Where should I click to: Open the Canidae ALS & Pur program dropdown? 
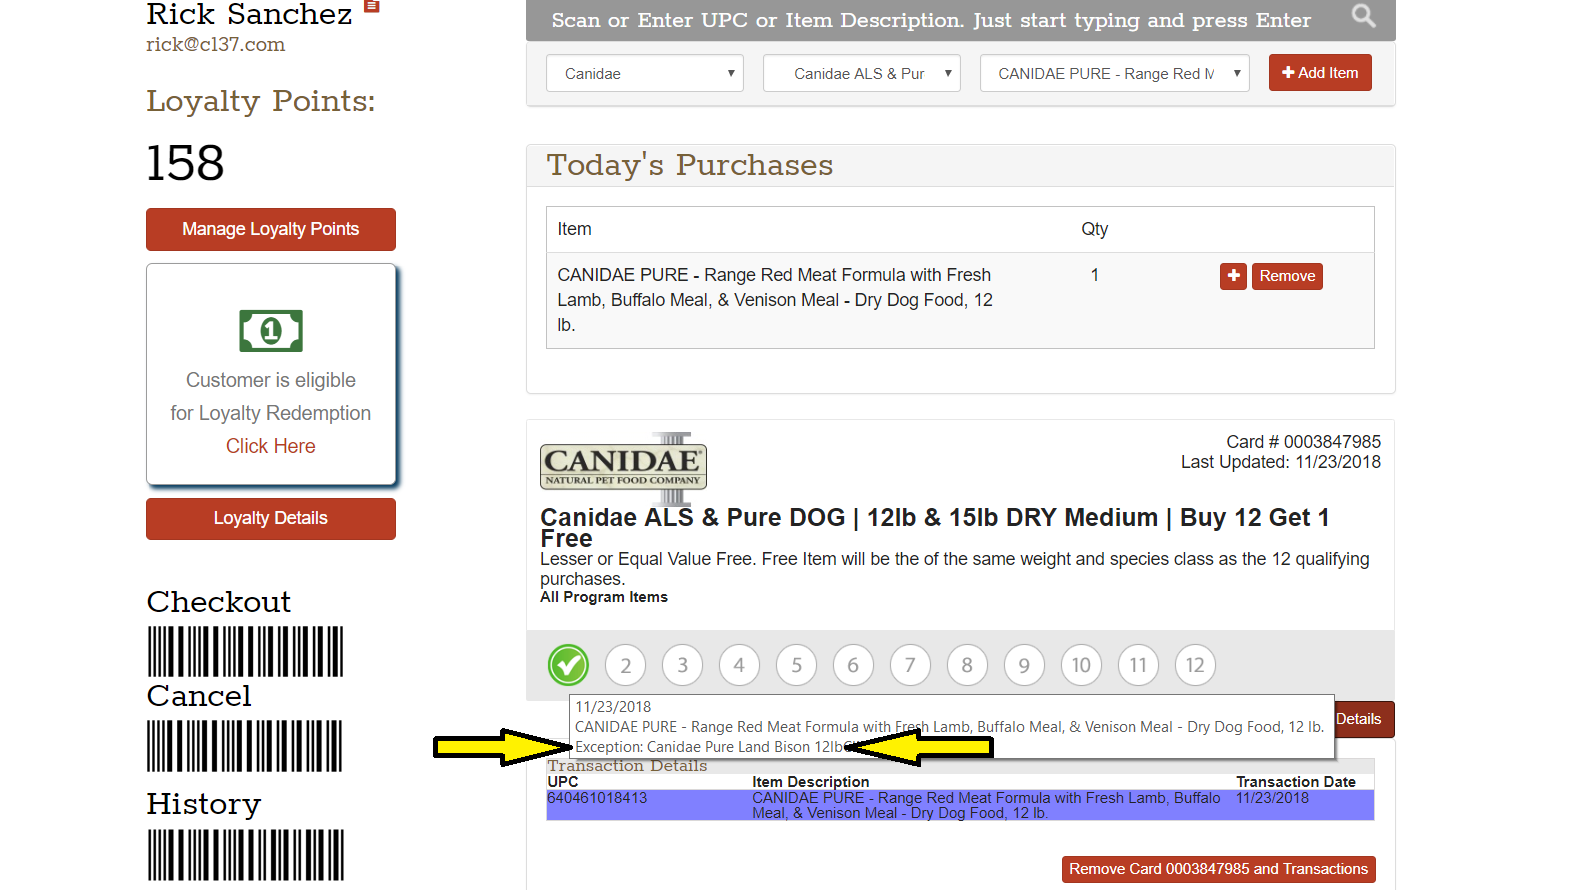click(862, 73)
